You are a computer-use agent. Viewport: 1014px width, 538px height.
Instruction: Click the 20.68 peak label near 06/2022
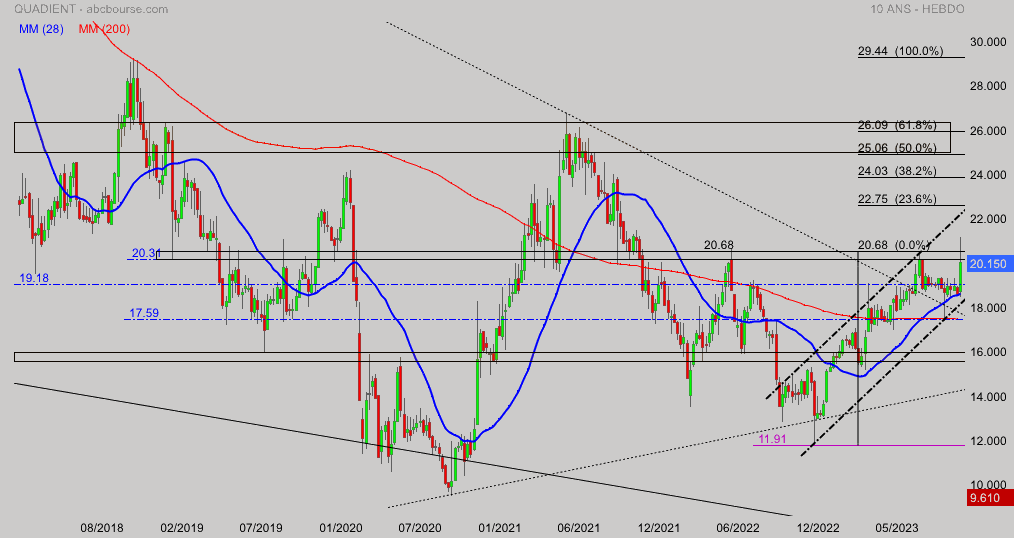point(718,245)
